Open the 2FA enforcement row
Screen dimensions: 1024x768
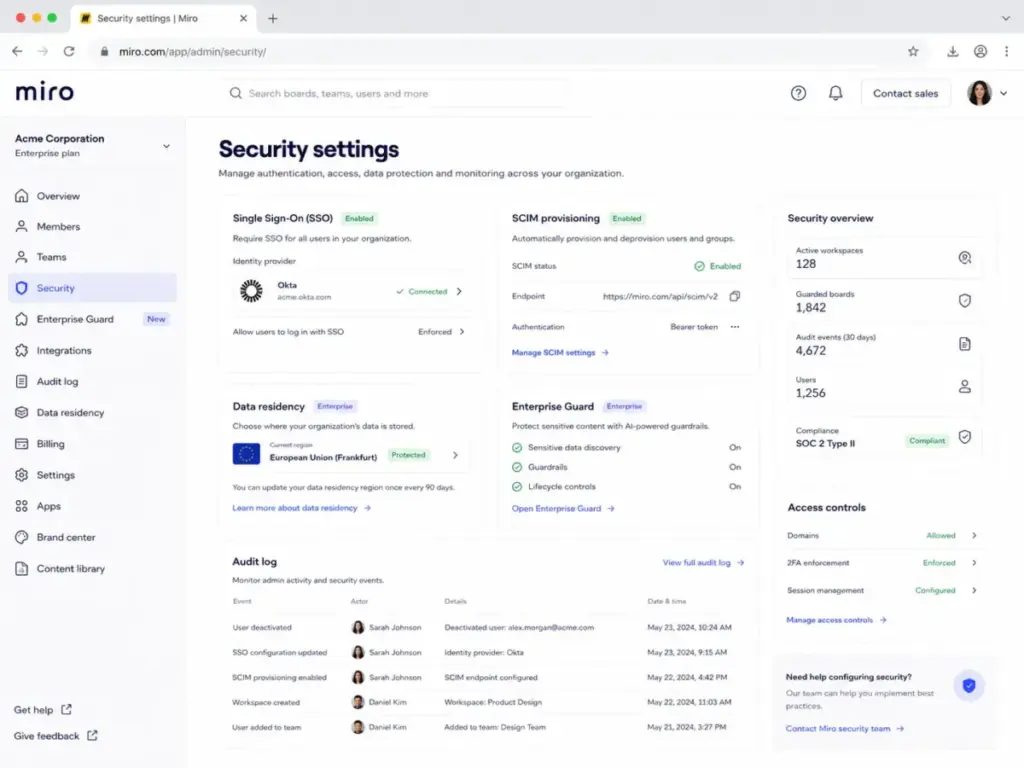tap(882, 563)
